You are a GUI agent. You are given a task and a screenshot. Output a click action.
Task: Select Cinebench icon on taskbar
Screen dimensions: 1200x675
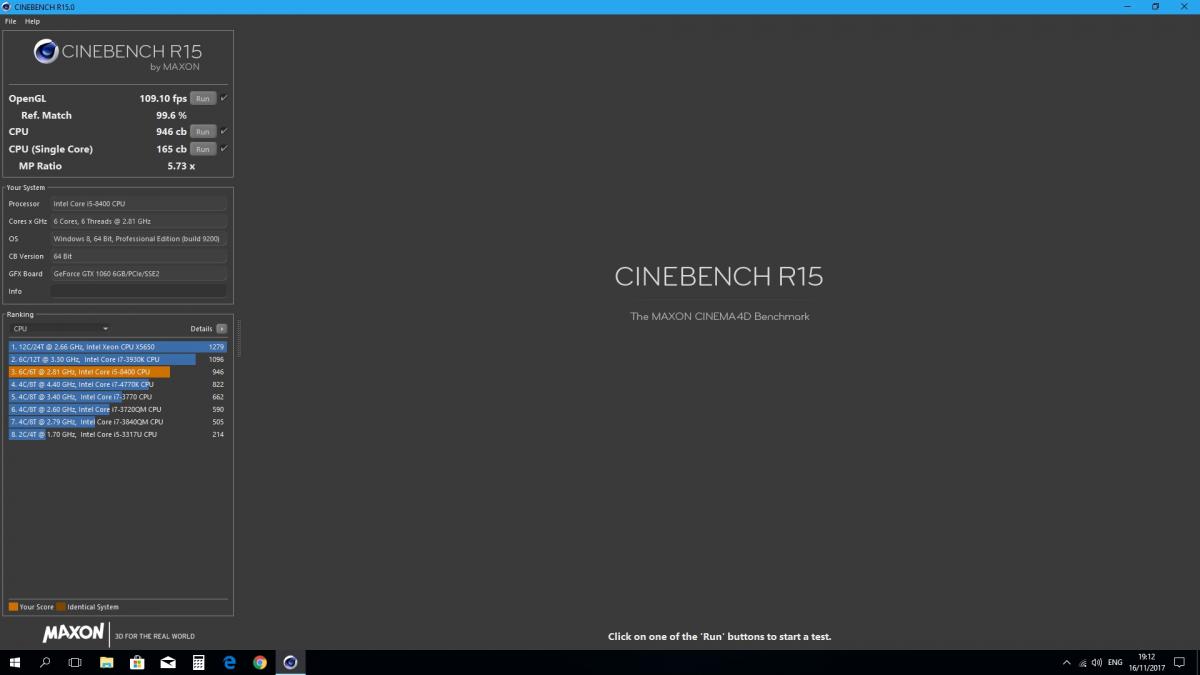[290, 662]
